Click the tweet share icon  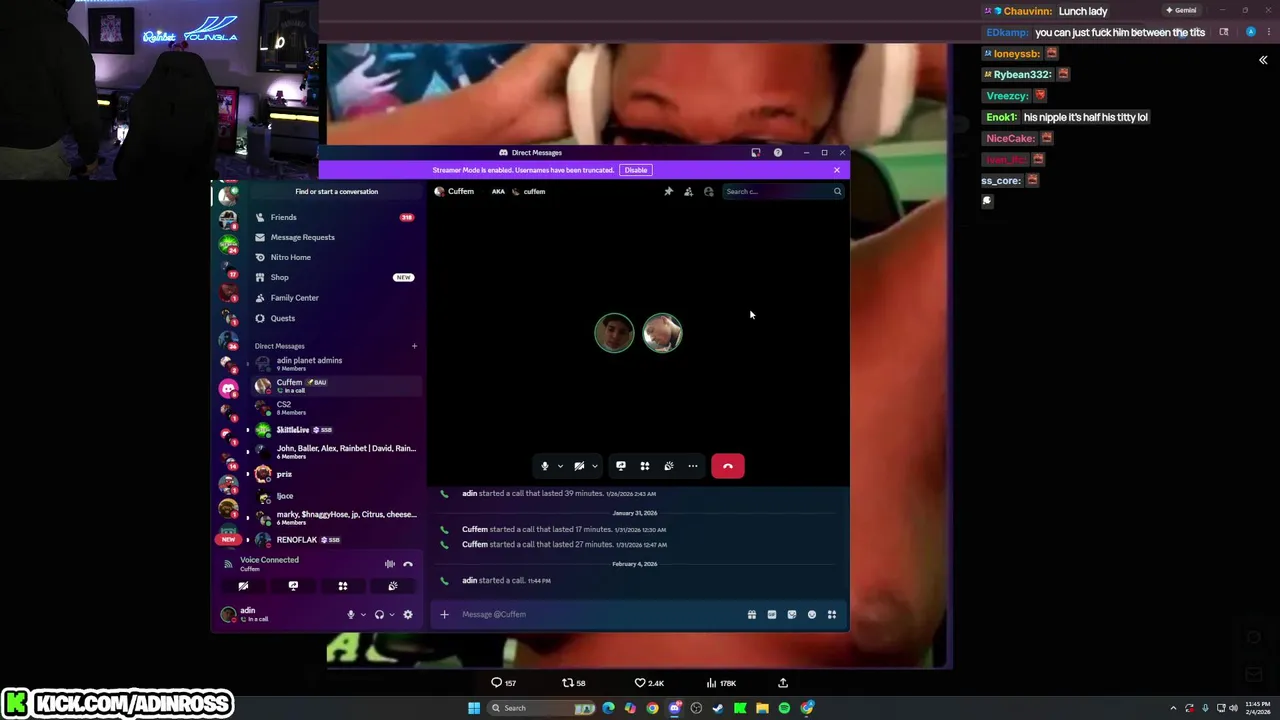(783, 683)
